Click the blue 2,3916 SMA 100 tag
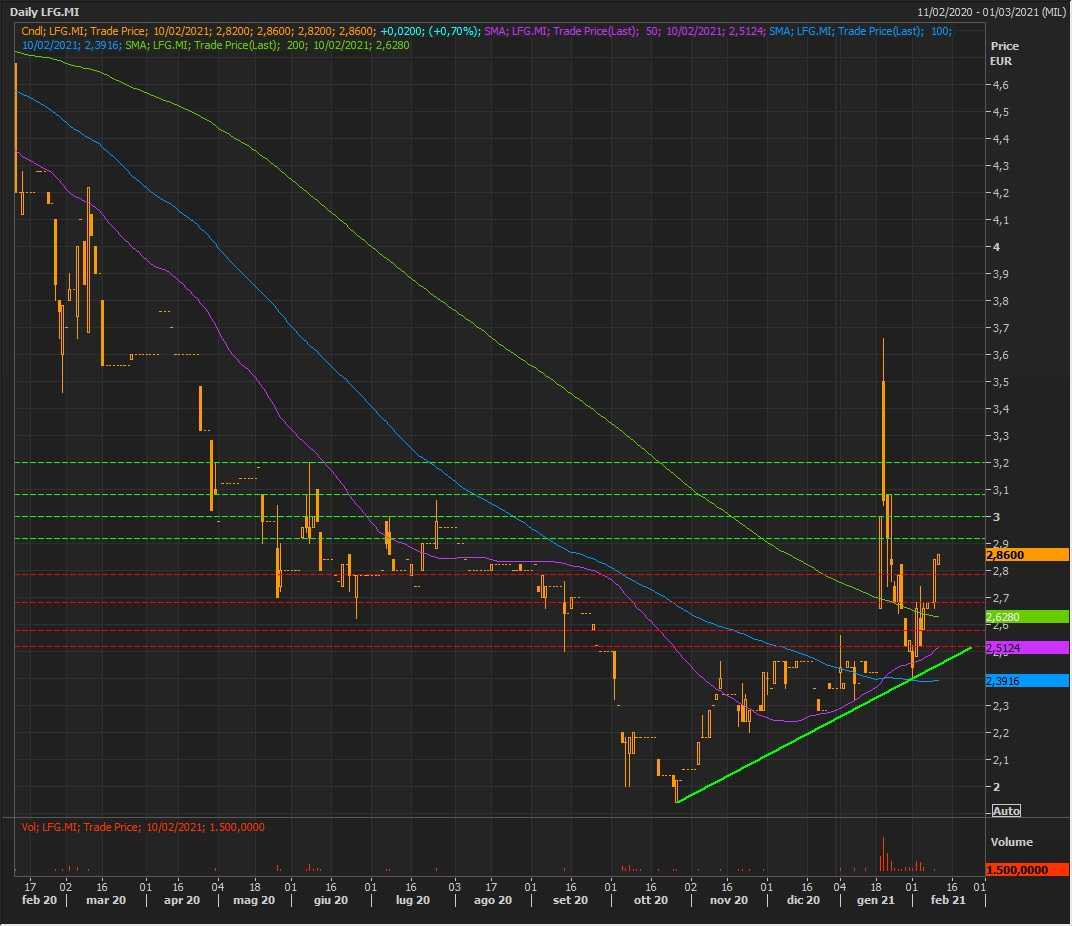1072x926 pixels. pyautogui.click(x=1026, y=680)
